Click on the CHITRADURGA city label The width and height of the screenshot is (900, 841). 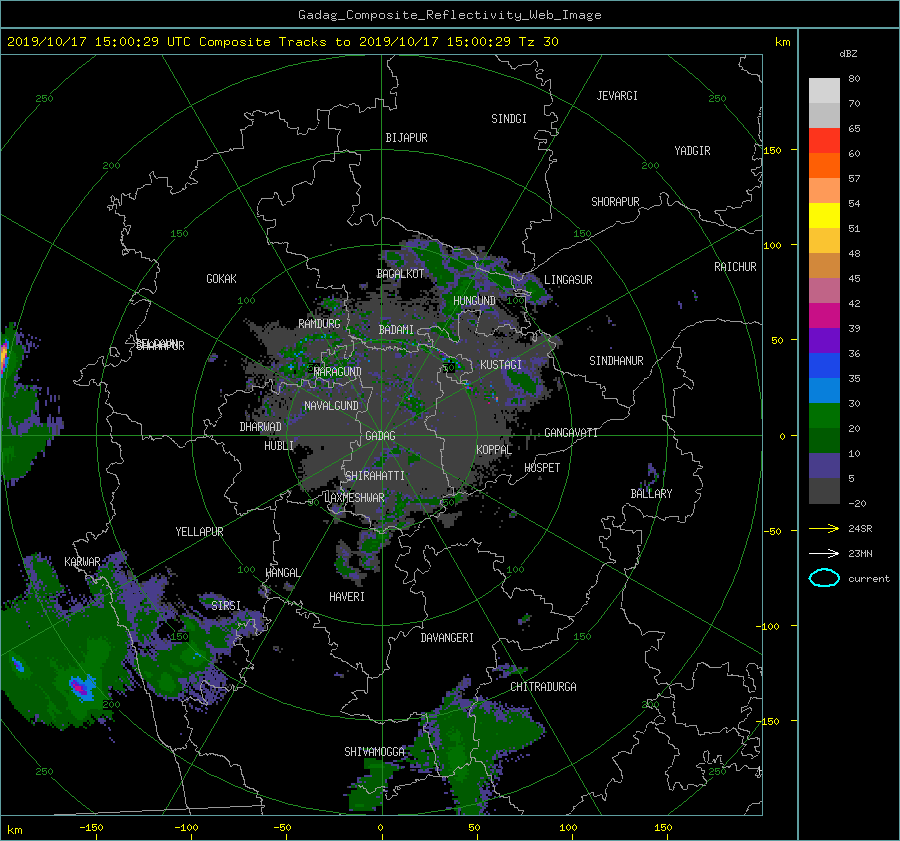tap(543, 687)
